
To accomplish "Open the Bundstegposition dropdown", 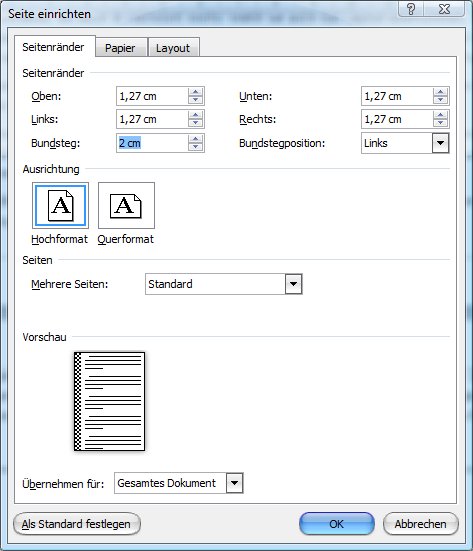I will click(x=440, y=143).
